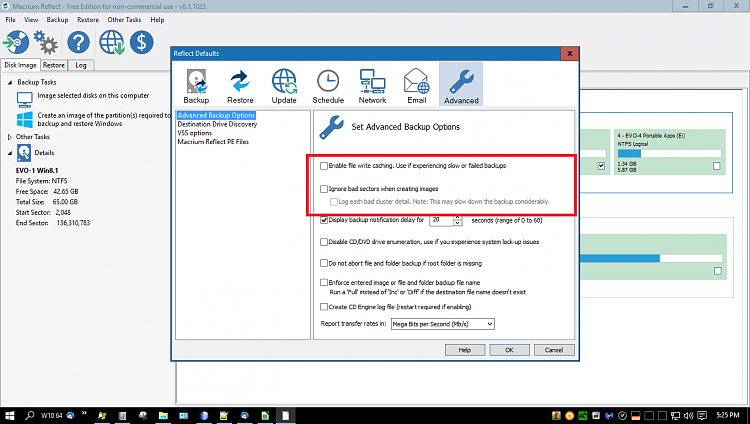The image size is (750, 424).
Task: Open the View menu
Action: point(31,20)
